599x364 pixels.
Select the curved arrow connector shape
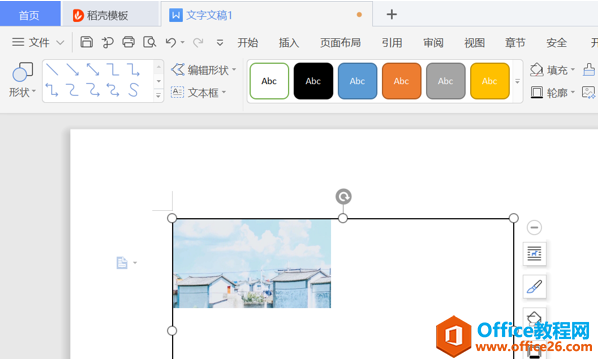click(93, 90)
